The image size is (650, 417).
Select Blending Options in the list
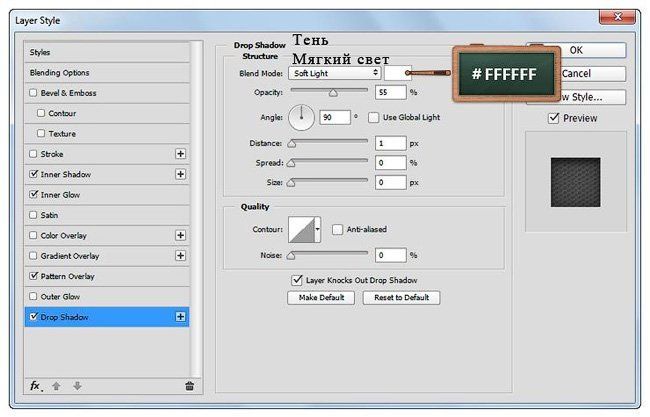point(107,73)
